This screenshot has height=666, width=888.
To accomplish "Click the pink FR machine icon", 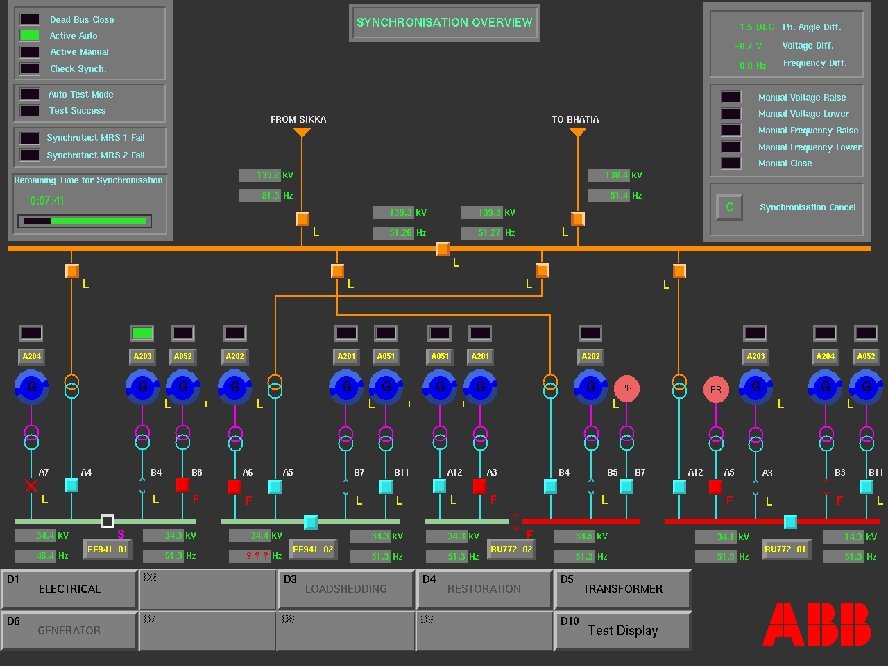I will [717, 388].
